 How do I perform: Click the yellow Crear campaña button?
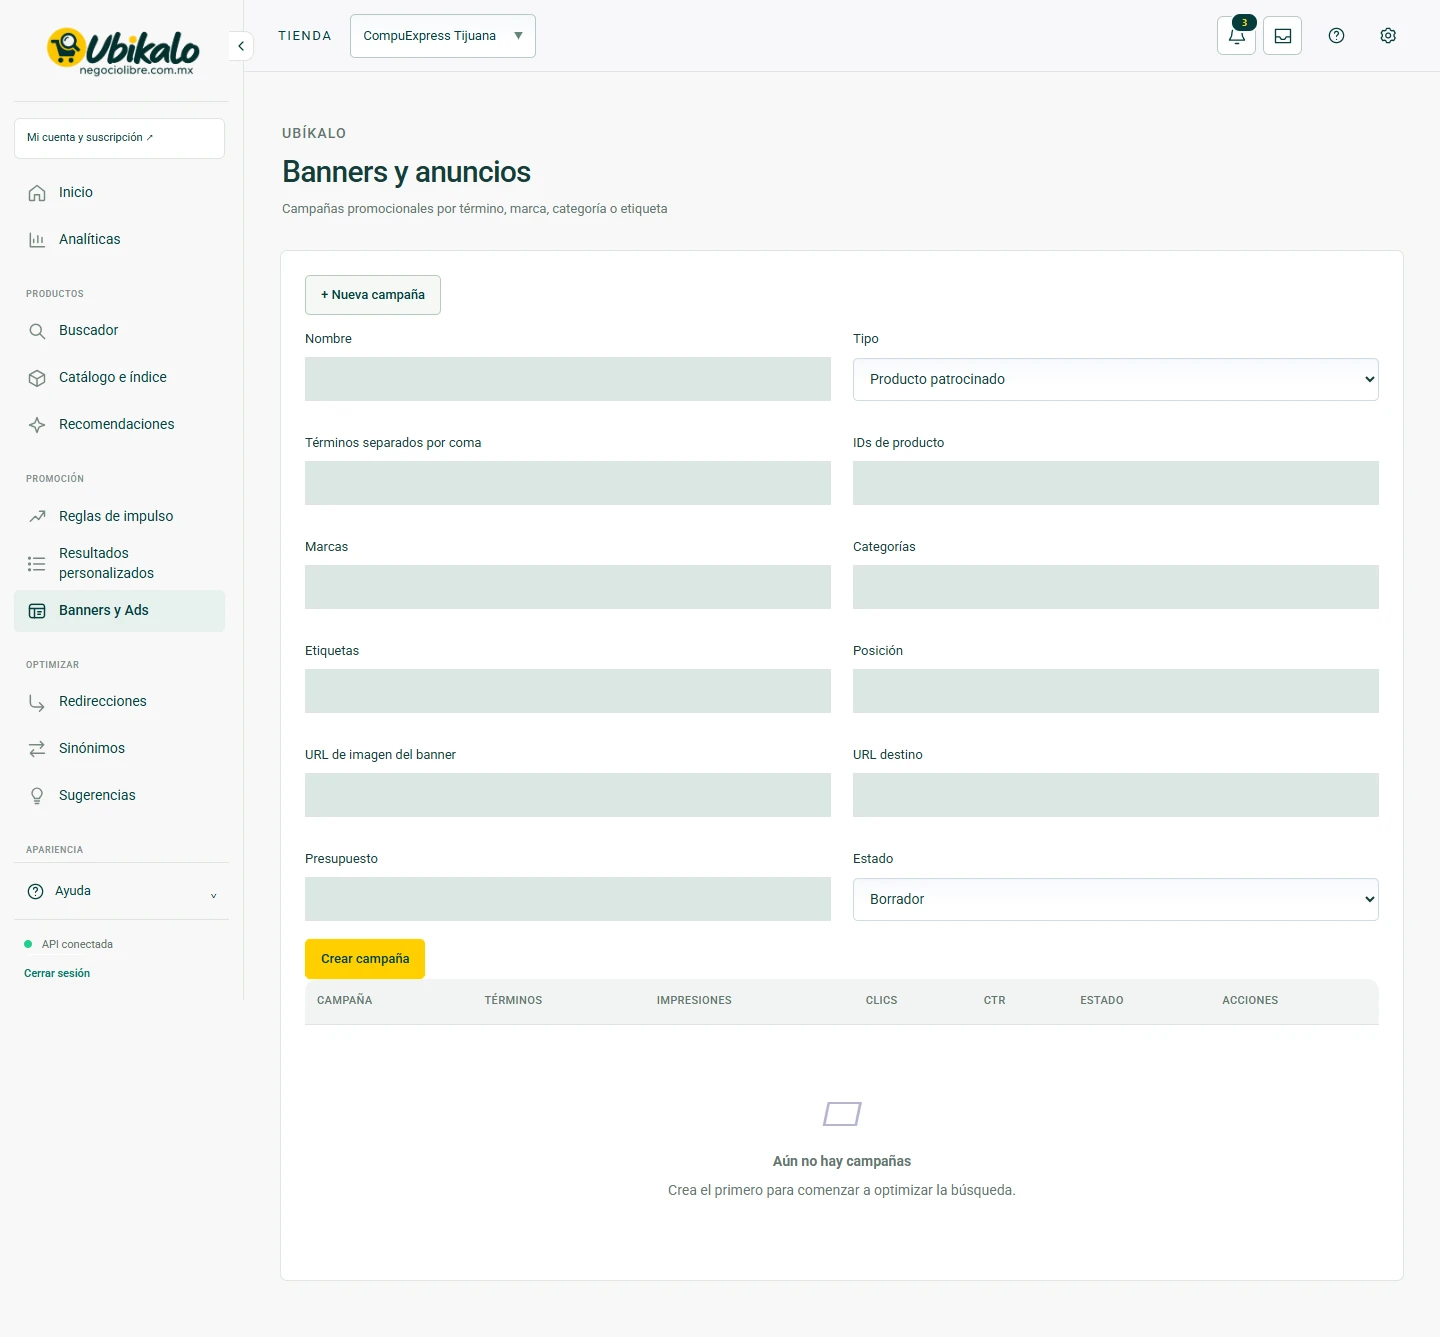coord(365,959)
